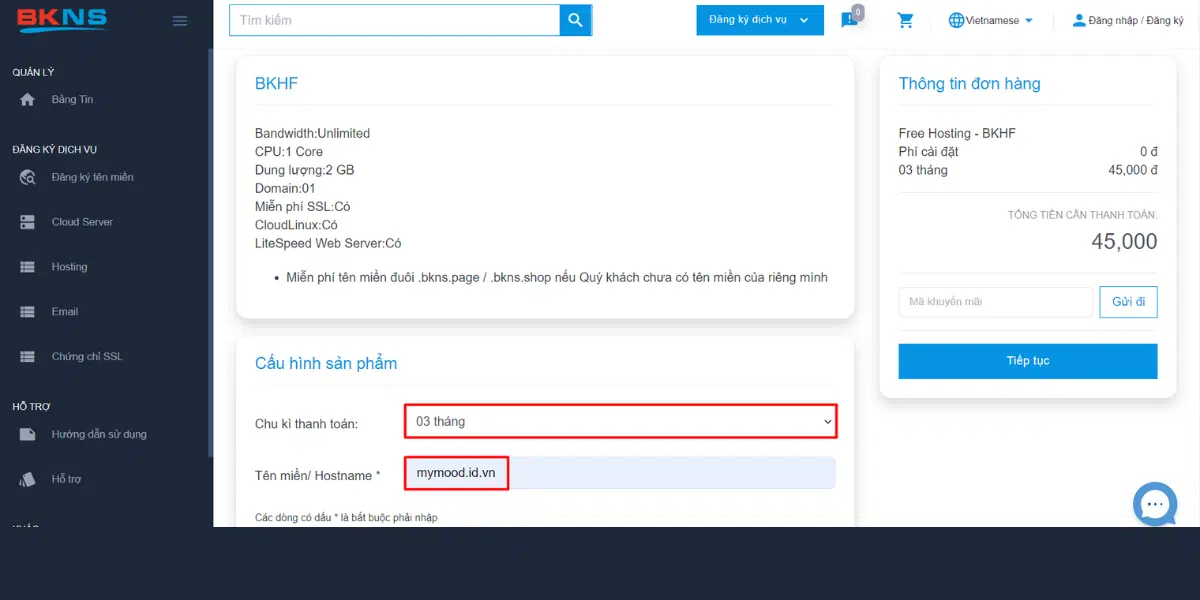
Task: Click the BKNS logo
Action: (x=61, y=19)
